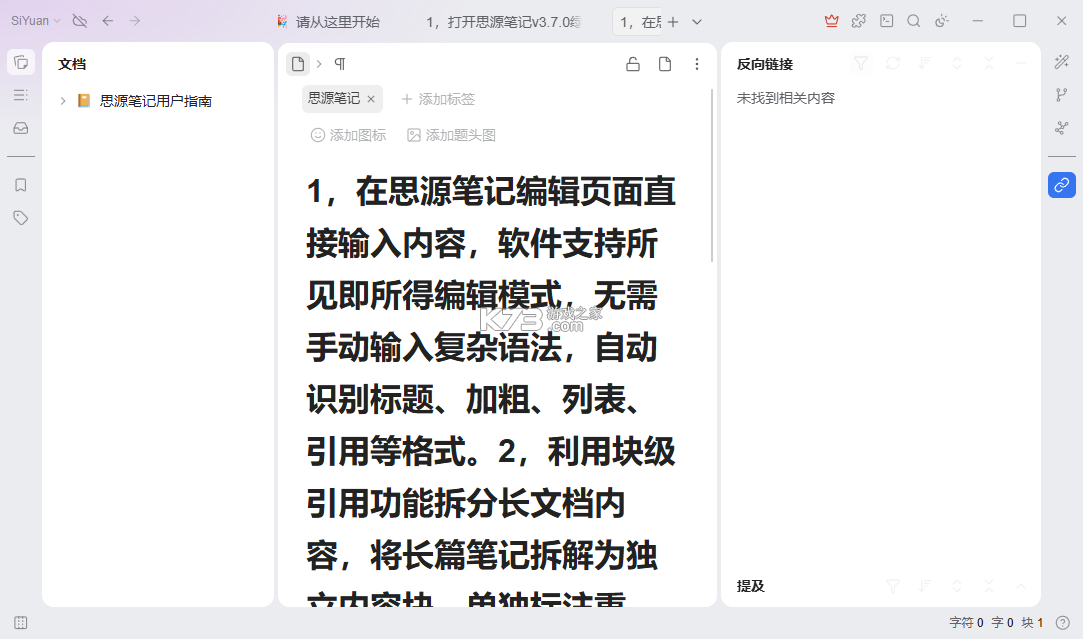This screenshot has width=1083, height=639.
Task: Open the tags dock panel
Action: click(21, 218)
